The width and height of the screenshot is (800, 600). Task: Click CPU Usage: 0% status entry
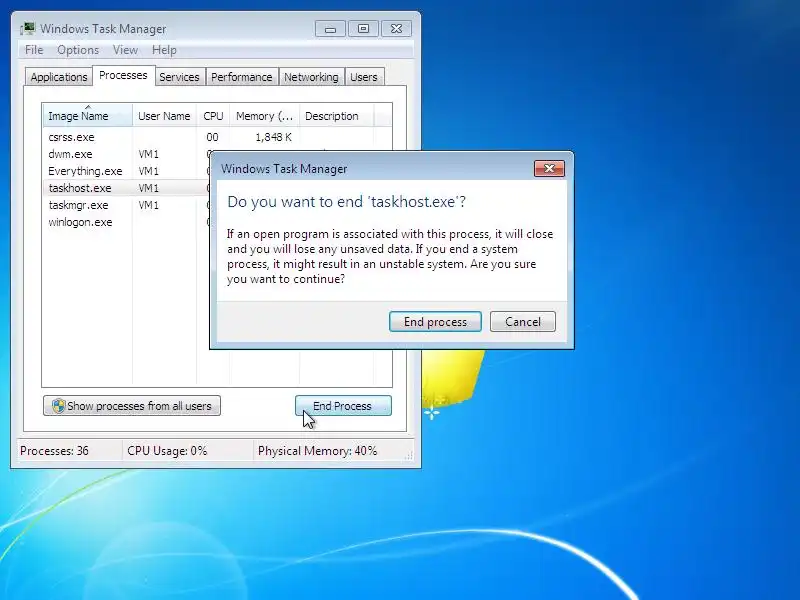pyautogui.click(x=167, y=451)
